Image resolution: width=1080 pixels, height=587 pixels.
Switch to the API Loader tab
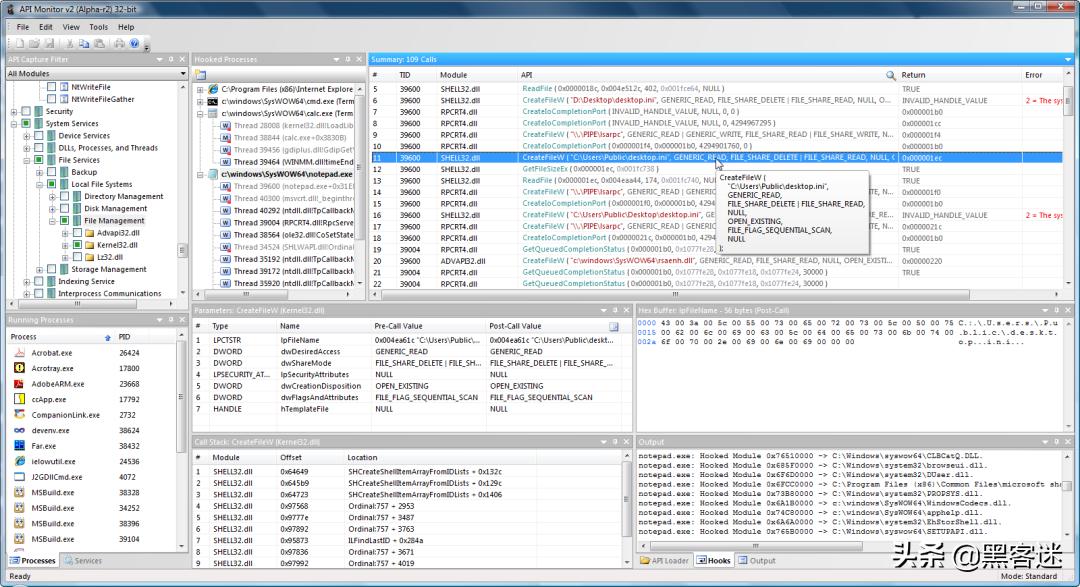pyautogui.click(x=665, y=561)
